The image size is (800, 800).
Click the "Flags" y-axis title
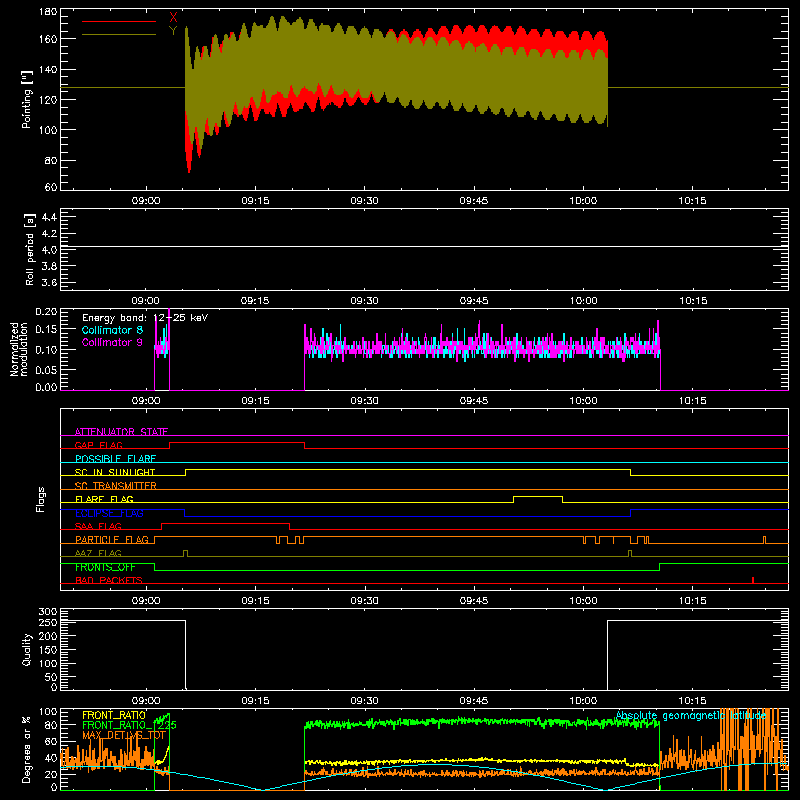(40, 499)
